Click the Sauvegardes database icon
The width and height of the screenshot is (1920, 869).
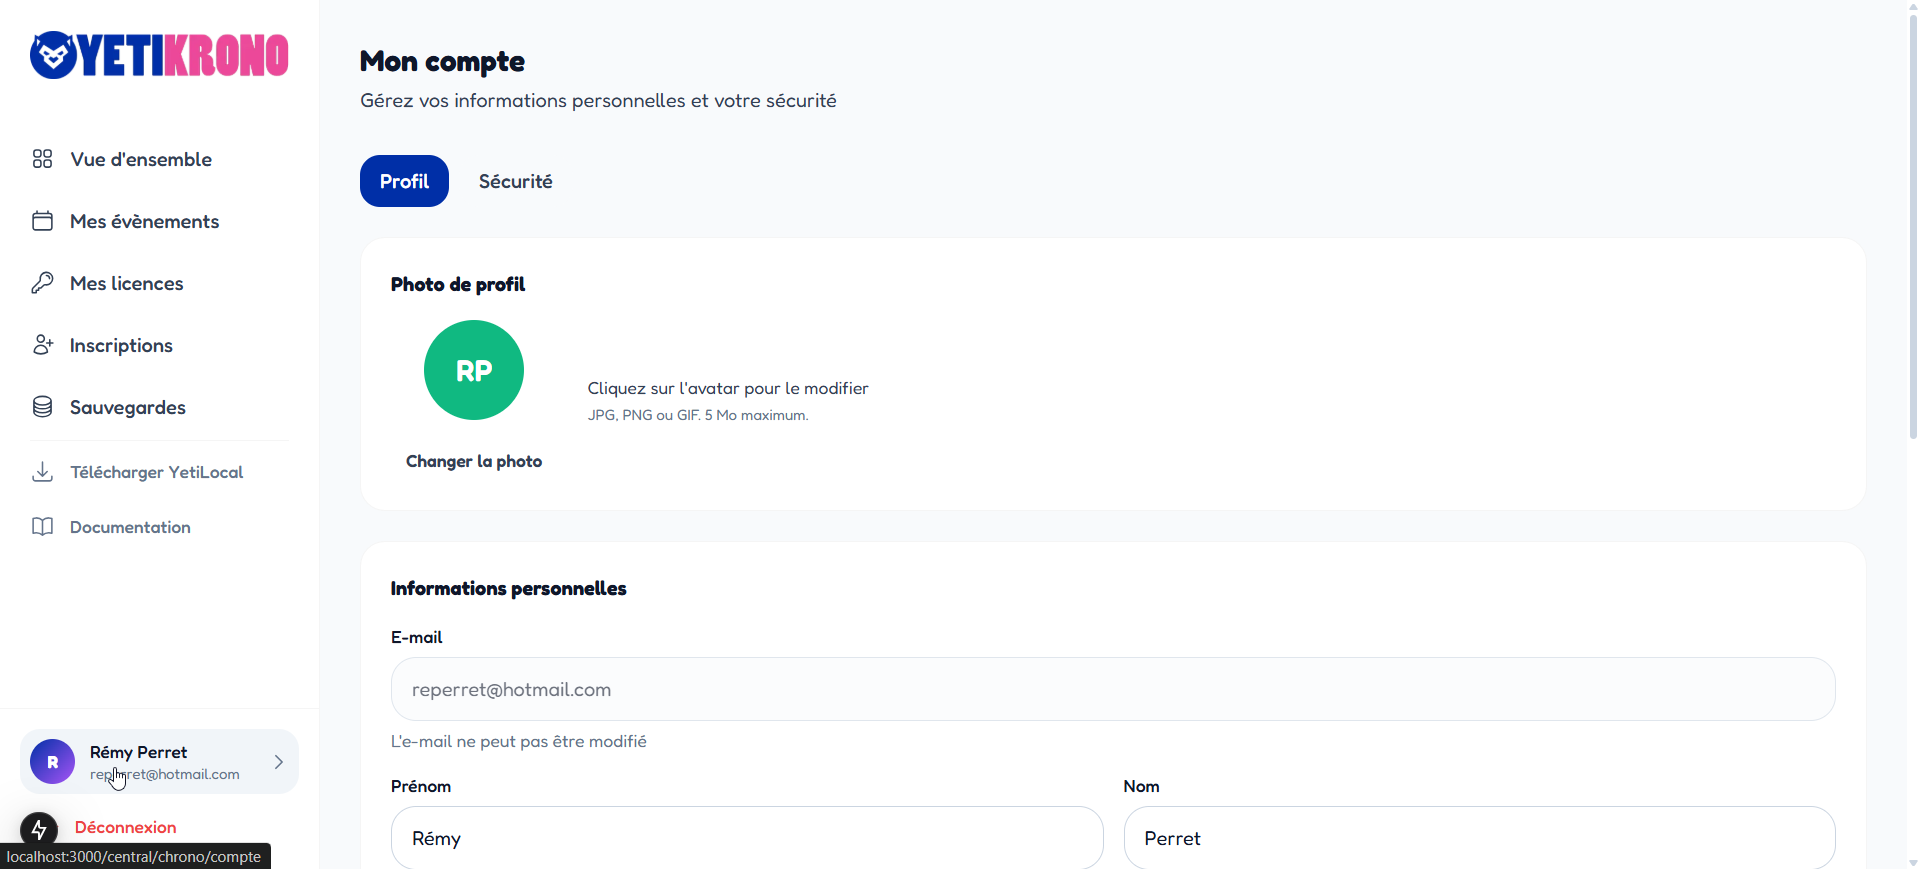pyautogui.click(x=42, y=407)
